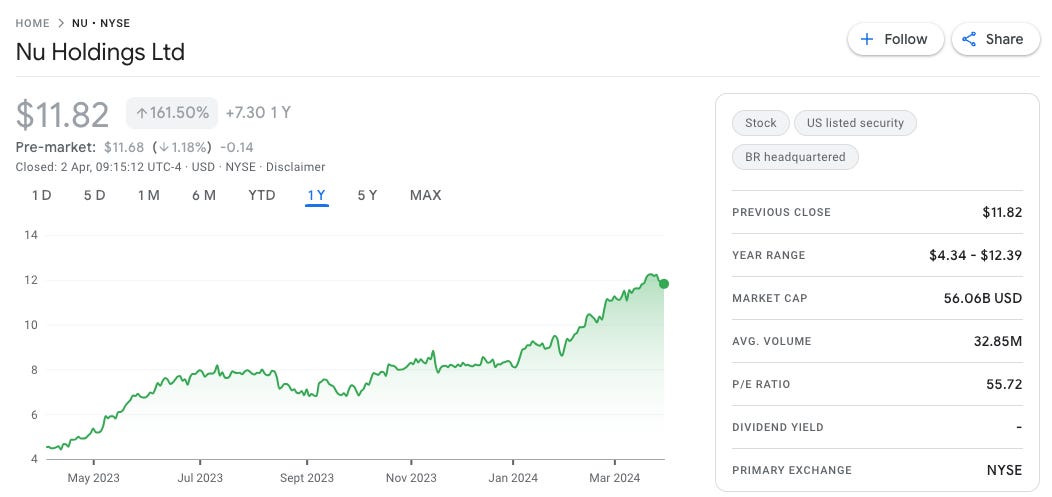Viewport: 1052px width, 497px height.
Task: Click the green endpoint dot on chart
Action: point(664,284)
